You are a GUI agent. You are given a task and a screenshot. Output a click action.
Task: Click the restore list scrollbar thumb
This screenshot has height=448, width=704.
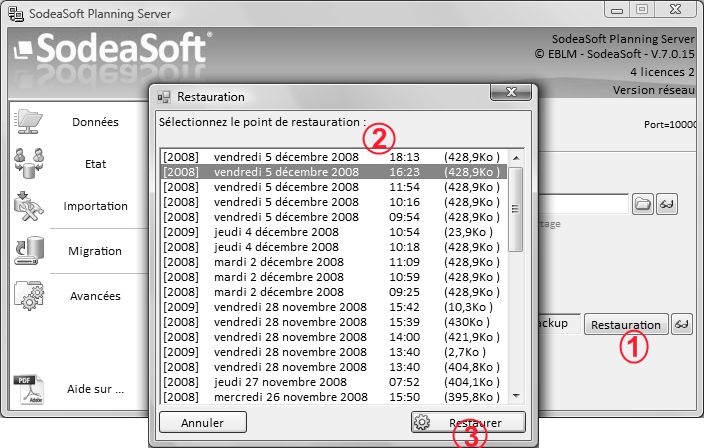[x=516, y=209]
